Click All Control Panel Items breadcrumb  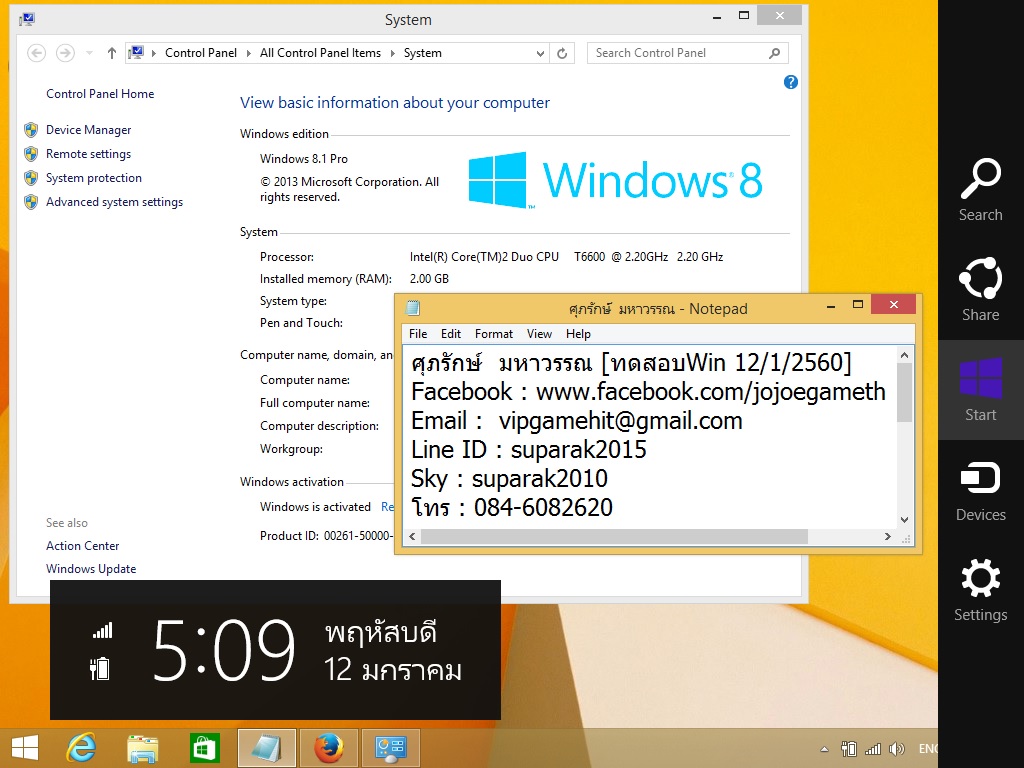320,53
